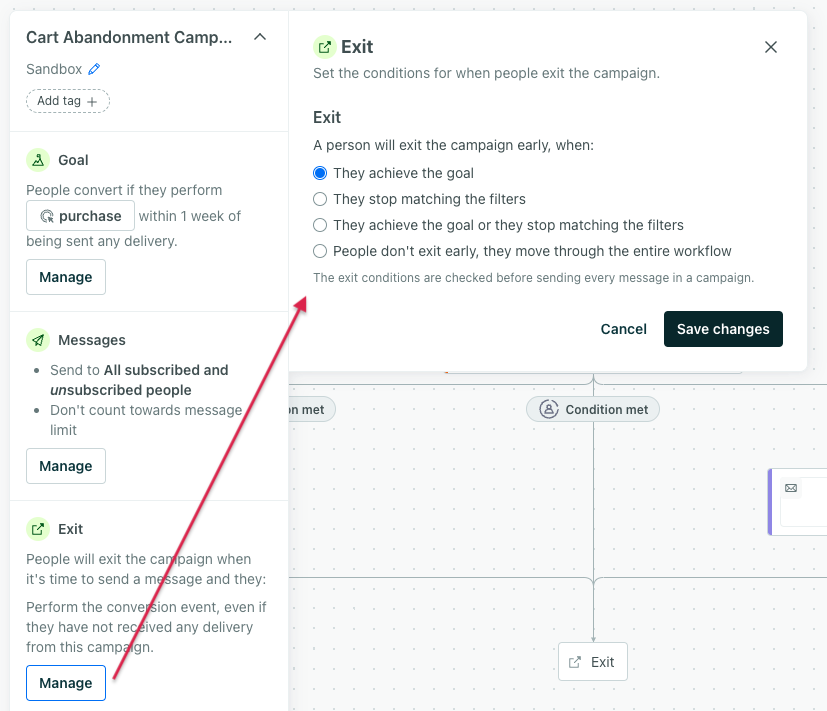Click the pencil icon next to Sandbox

point(95,69)
